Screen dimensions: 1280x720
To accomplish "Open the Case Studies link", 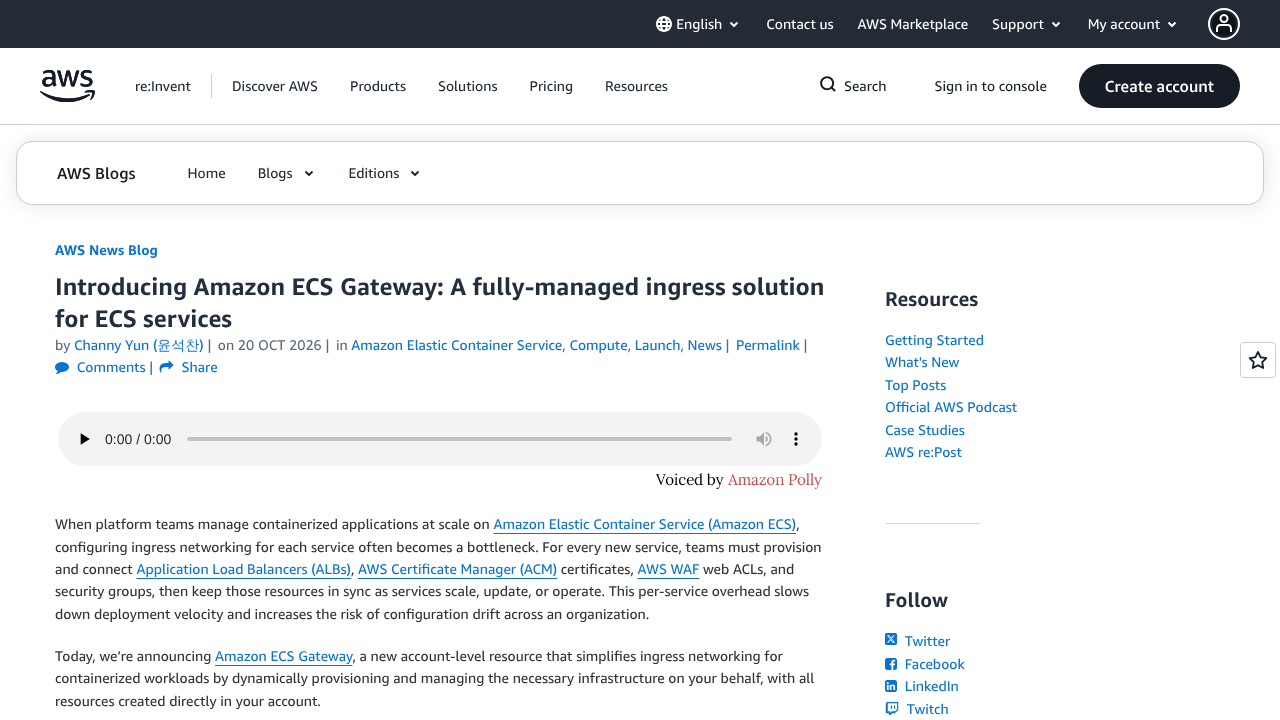I will pos(925,430).
